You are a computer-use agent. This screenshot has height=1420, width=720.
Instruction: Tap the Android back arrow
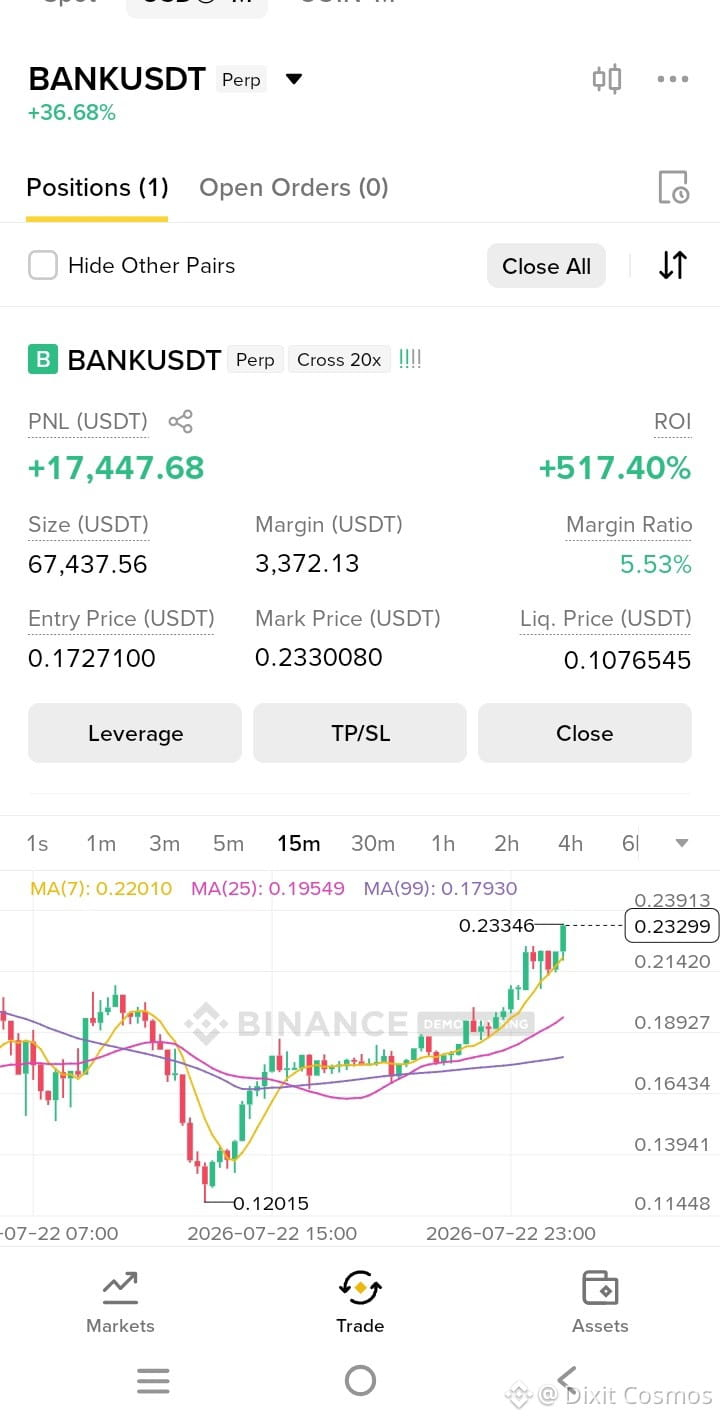pos(566,1381)
